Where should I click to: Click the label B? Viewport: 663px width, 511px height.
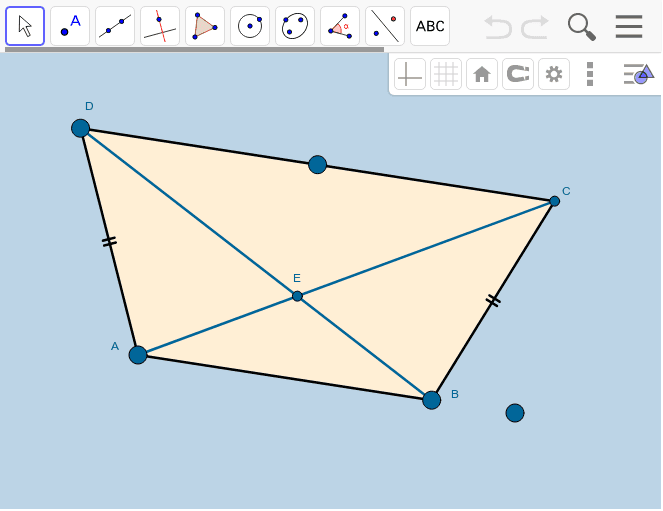click(x=455, y=394)
